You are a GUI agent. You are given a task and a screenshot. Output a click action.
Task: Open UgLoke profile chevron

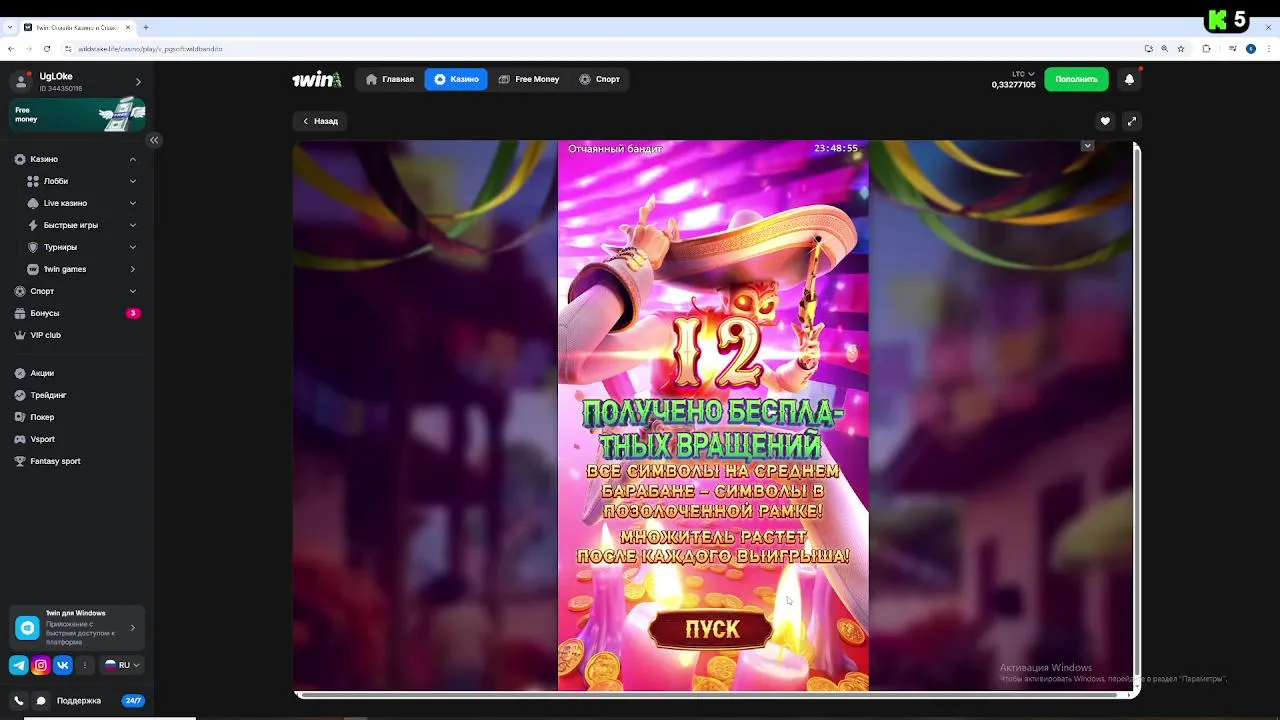tap(138, 82)
